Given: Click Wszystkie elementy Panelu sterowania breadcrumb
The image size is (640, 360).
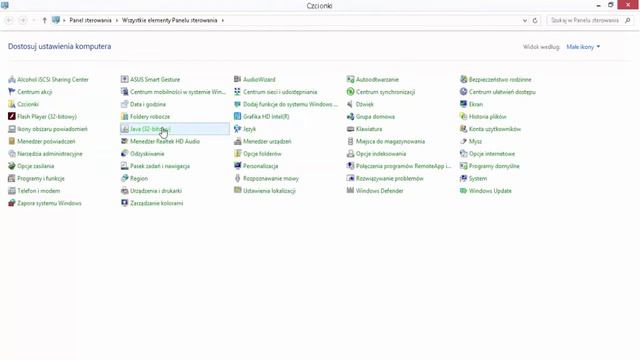Looking at the screenshot, I should [x=170, y=20].
